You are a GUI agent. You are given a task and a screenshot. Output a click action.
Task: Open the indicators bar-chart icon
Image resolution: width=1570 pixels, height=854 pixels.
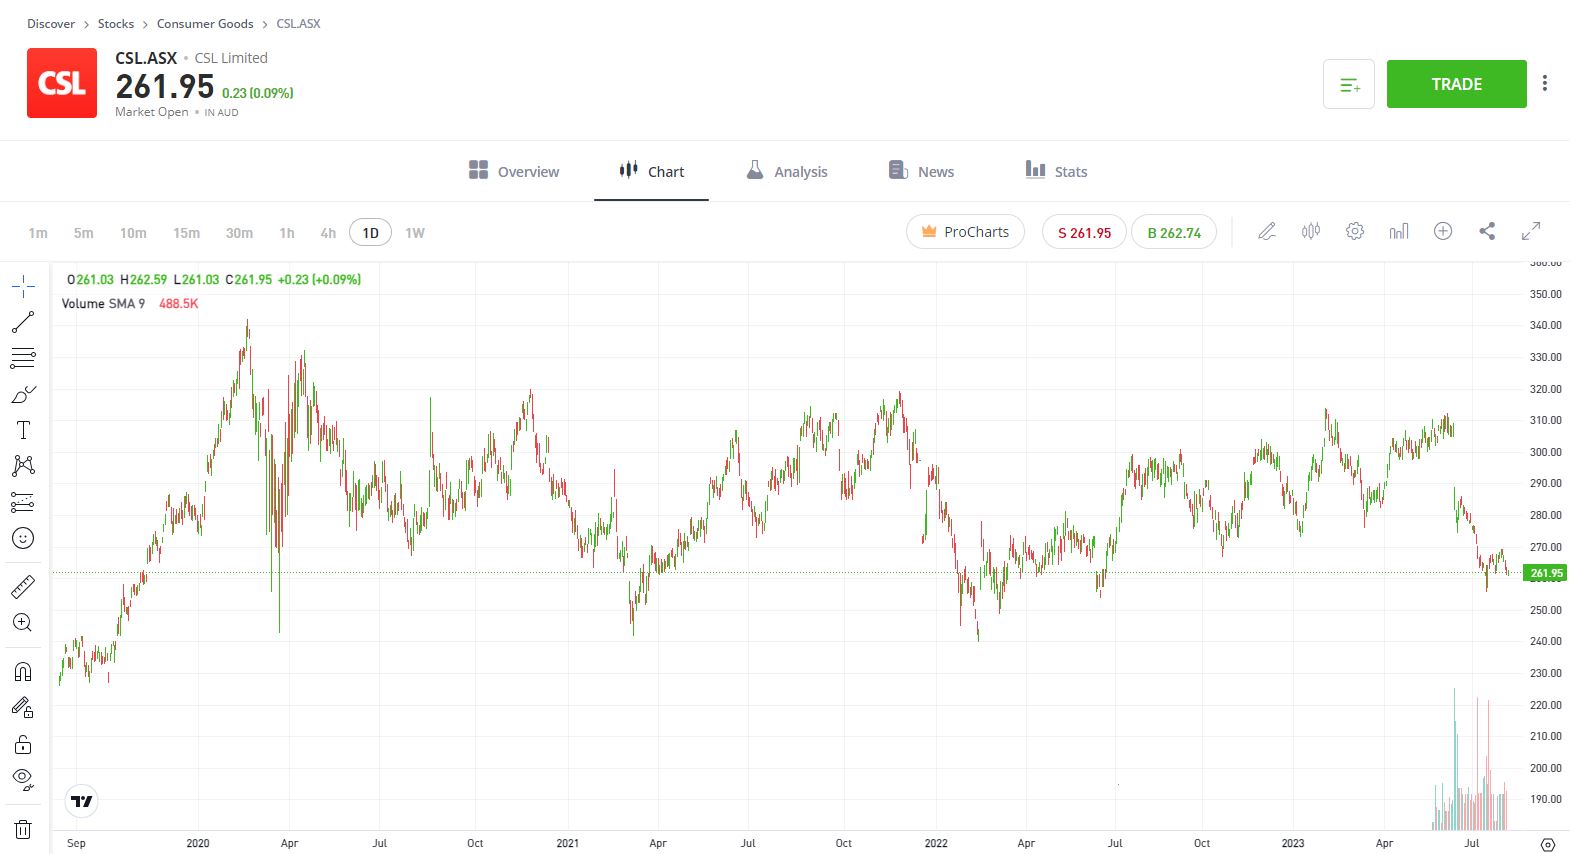[1399, 231]
